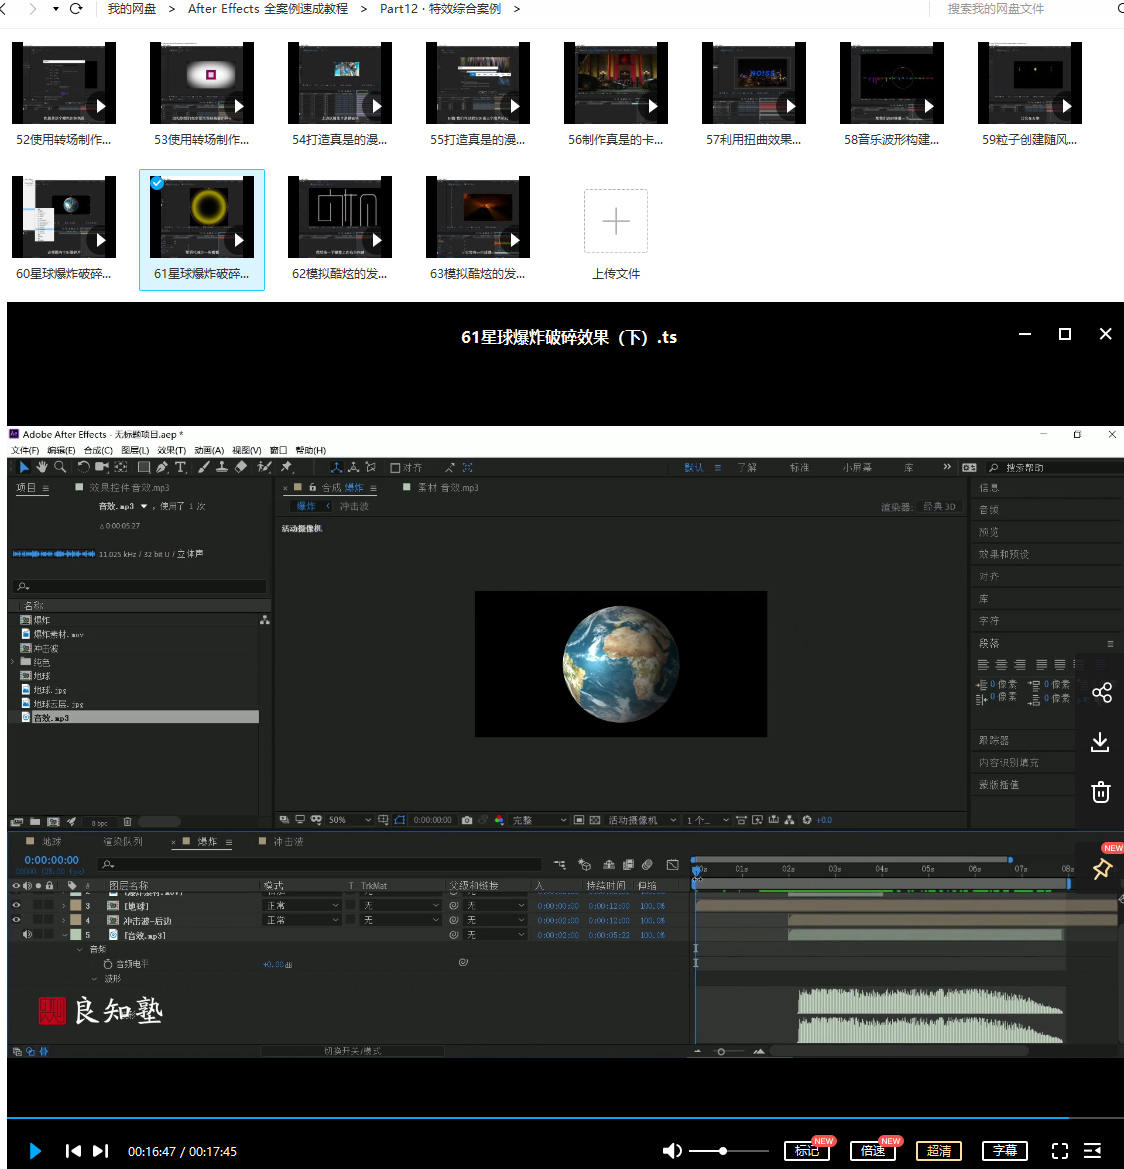
Task: Open the 58音乐波形 video thumbnail
Action: tap(892, 84)
